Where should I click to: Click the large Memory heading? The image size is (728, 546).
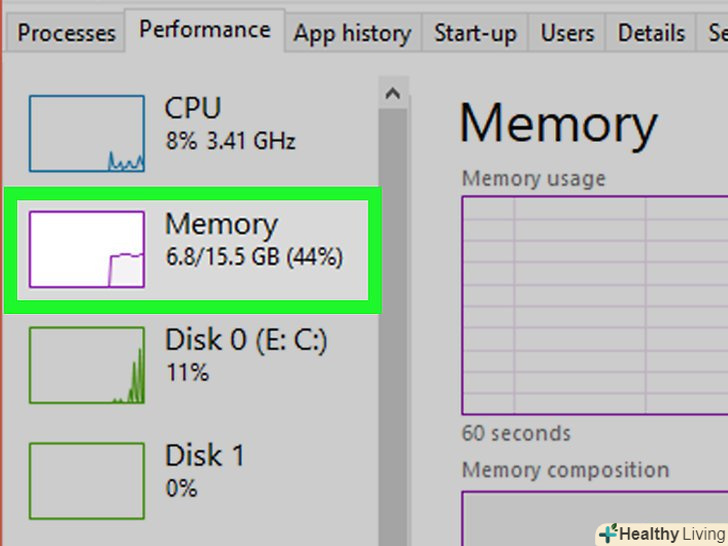tap(558, 125)
